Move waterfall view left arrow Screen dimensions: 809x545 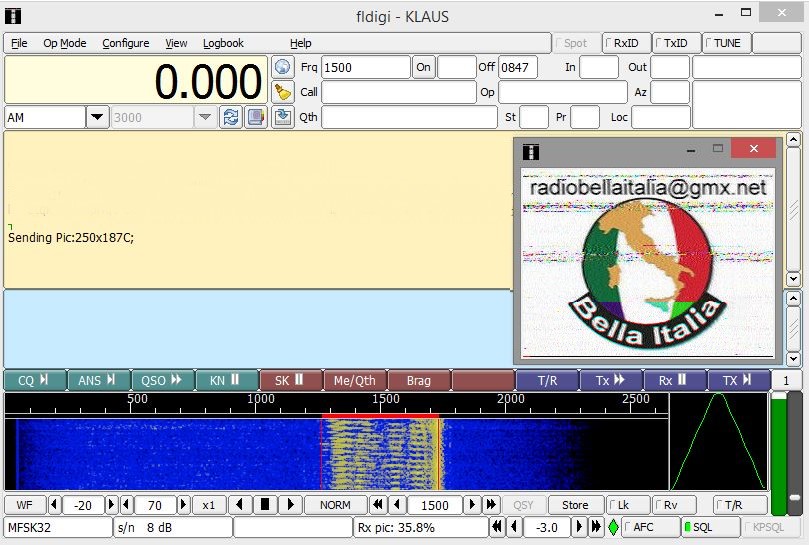(x=239, y=505)
